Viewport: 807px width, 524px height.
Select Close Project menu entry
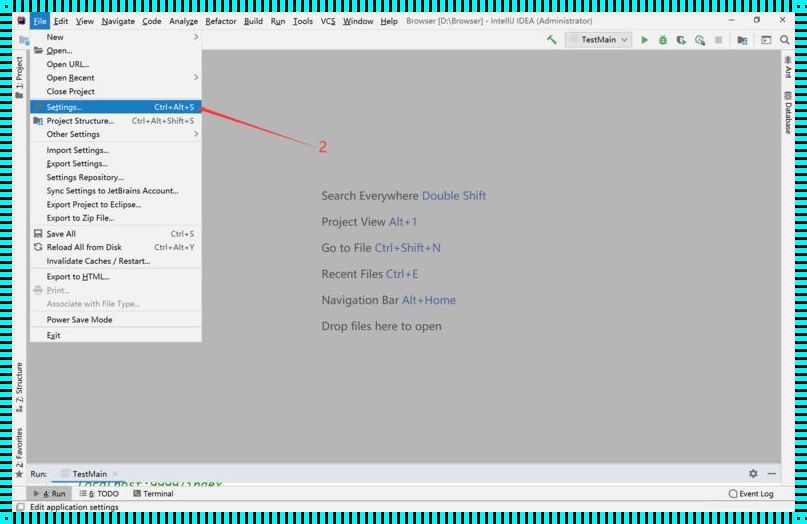point(116,92)
